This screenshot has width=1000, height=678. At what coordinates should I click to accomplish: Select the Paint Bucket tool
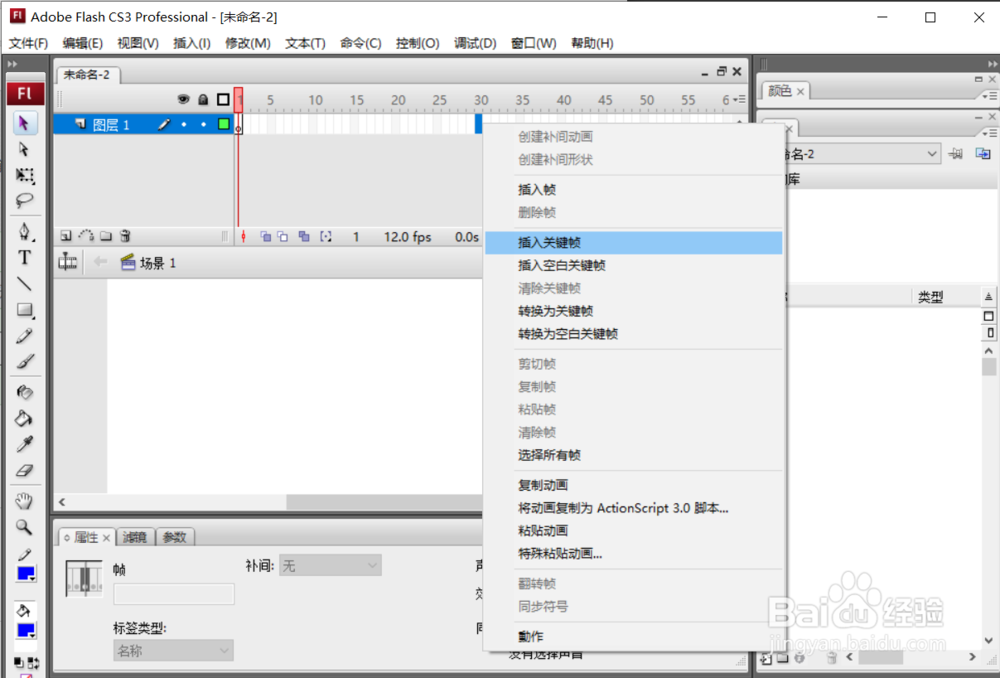point(24,418)
